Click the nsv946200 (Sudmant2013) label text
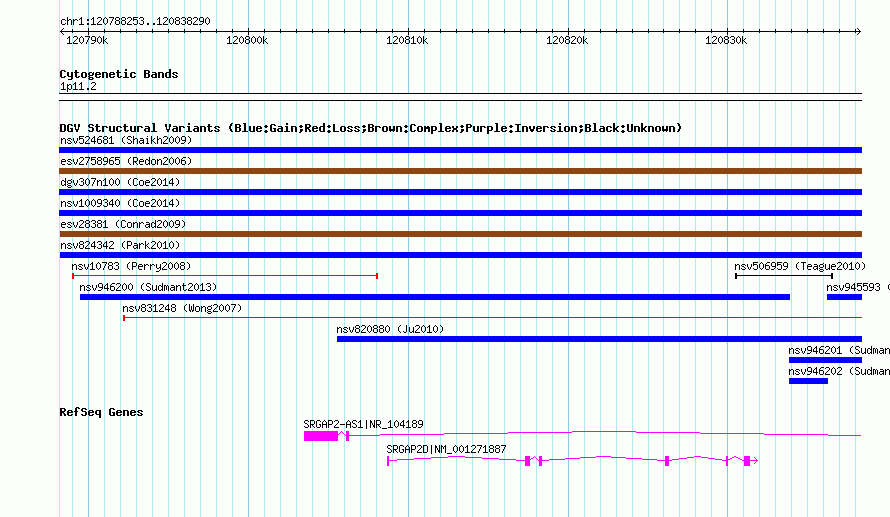 tap(148, 287)
